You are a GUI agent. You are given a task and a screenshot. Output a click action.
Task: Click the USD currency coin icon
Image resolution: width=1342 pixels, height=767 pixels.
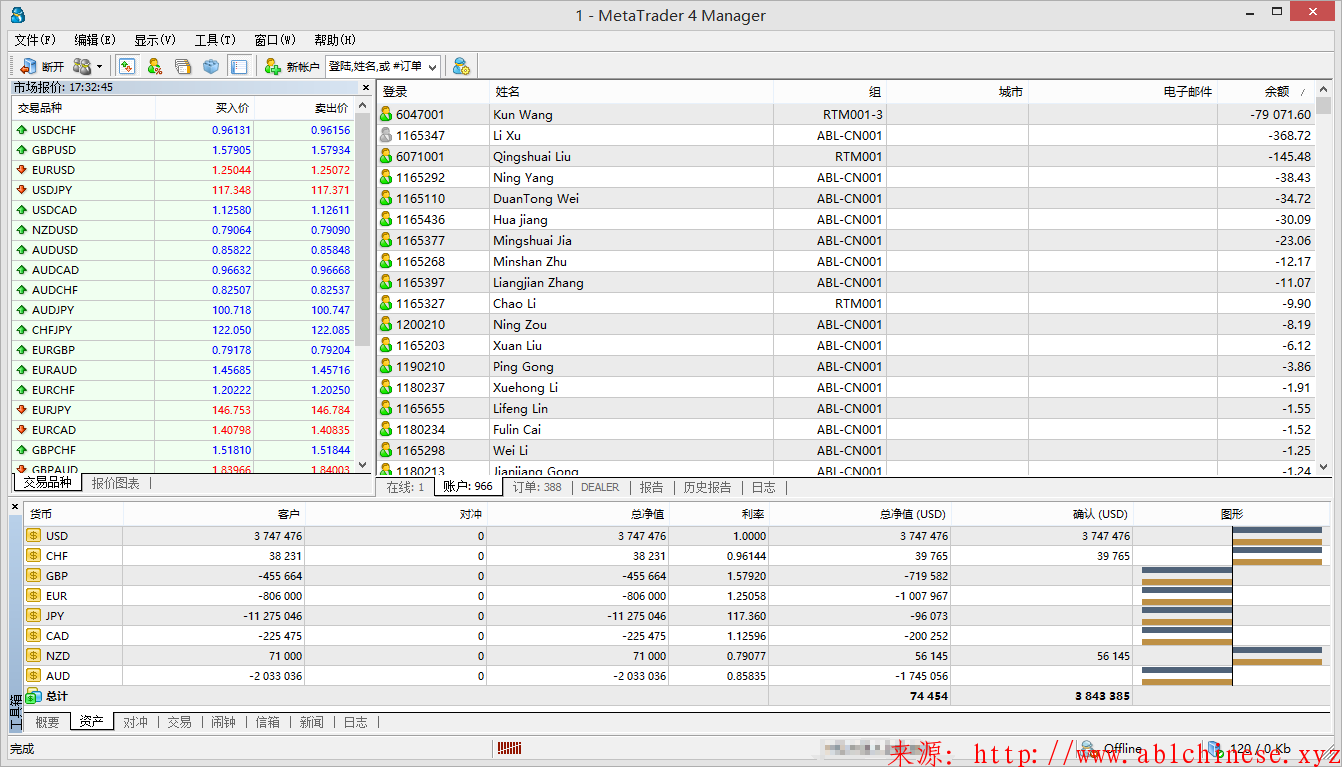tap(33, 536)
